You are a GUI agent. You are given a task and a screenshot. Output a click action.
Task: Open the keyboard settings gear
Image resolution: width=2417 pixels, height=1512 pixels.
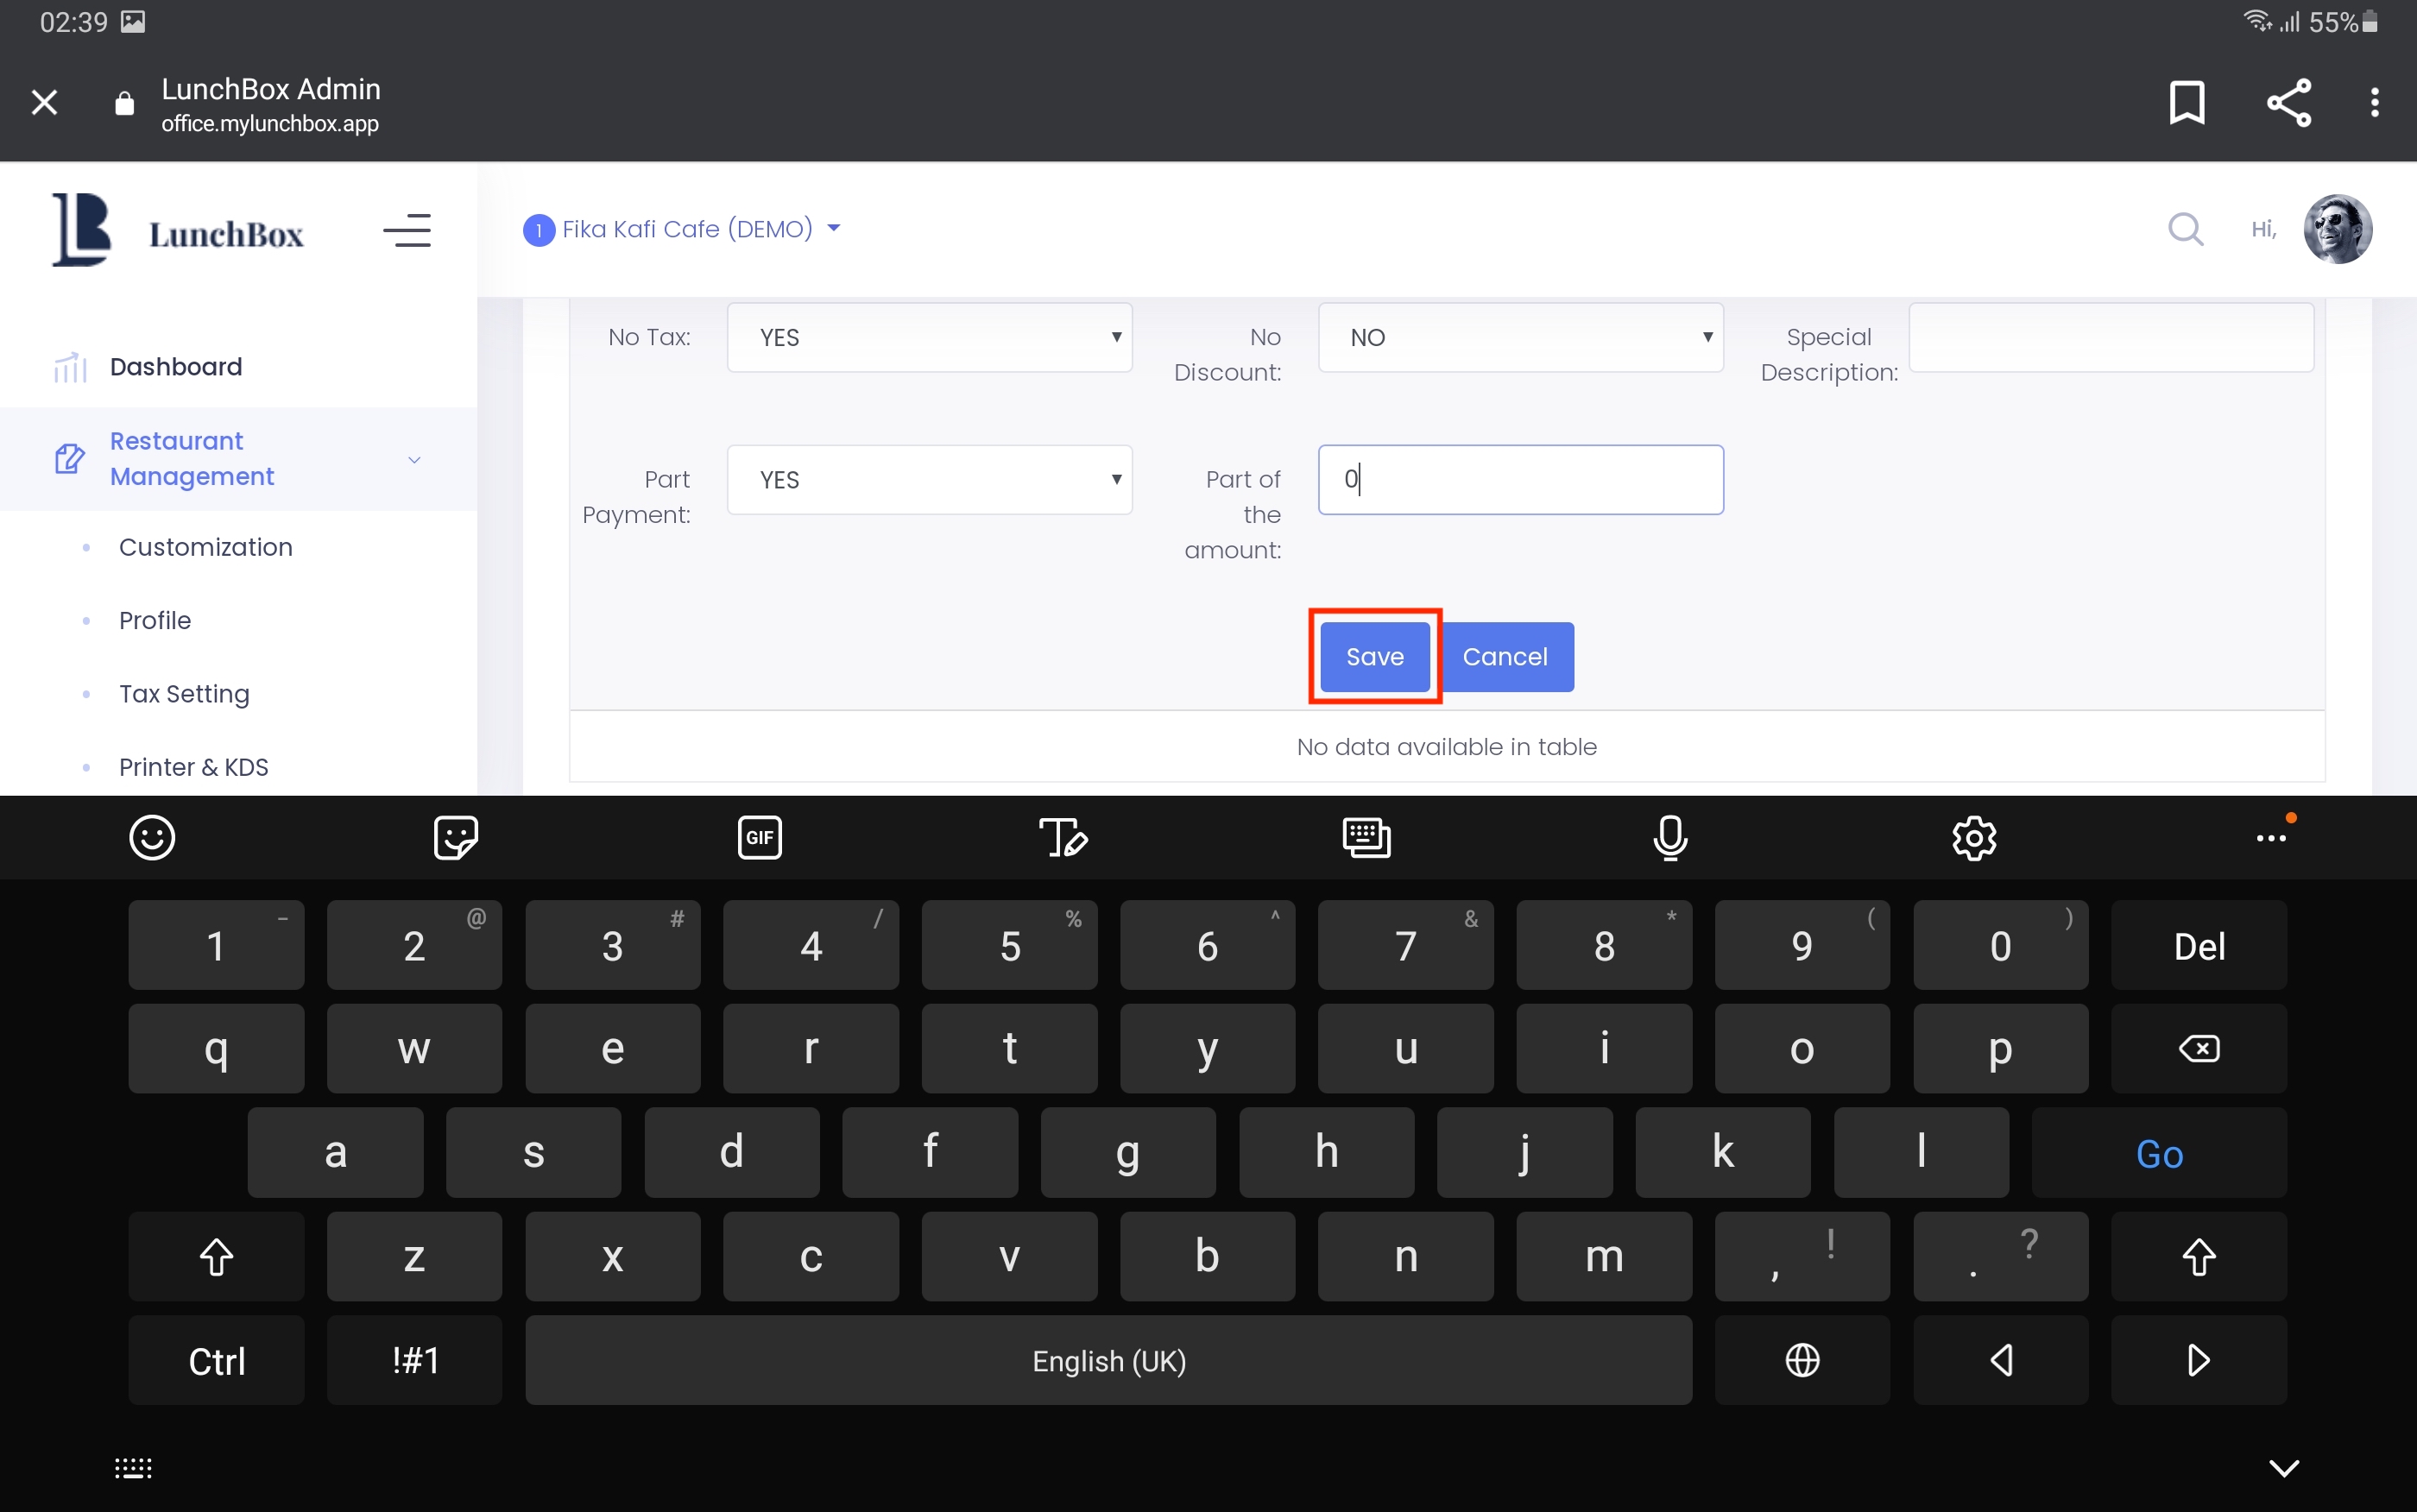click(1974, 838)
